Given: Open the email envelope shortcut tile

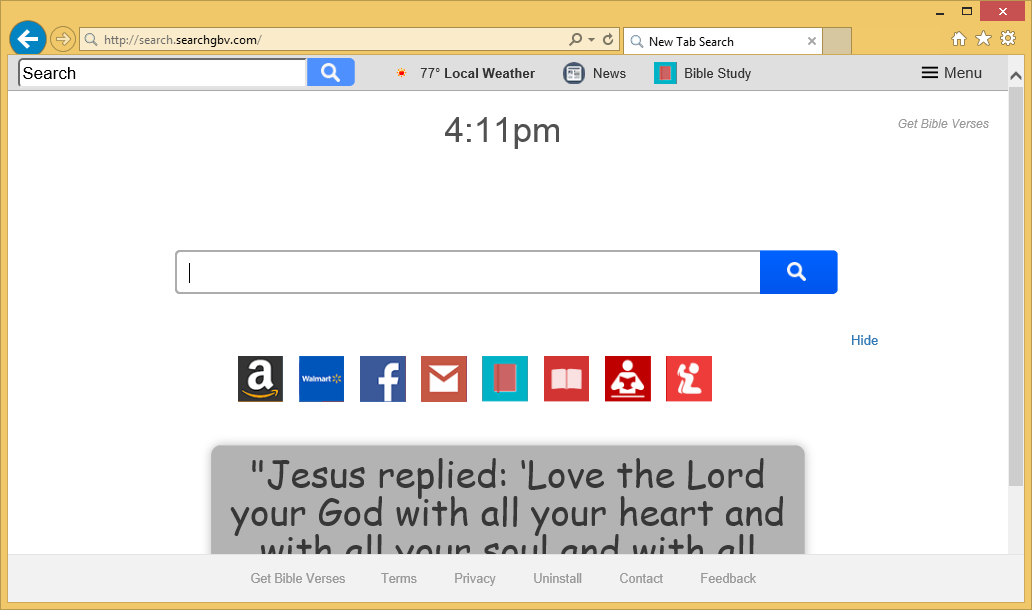Looking at the screenshot, I should (444, 379).
